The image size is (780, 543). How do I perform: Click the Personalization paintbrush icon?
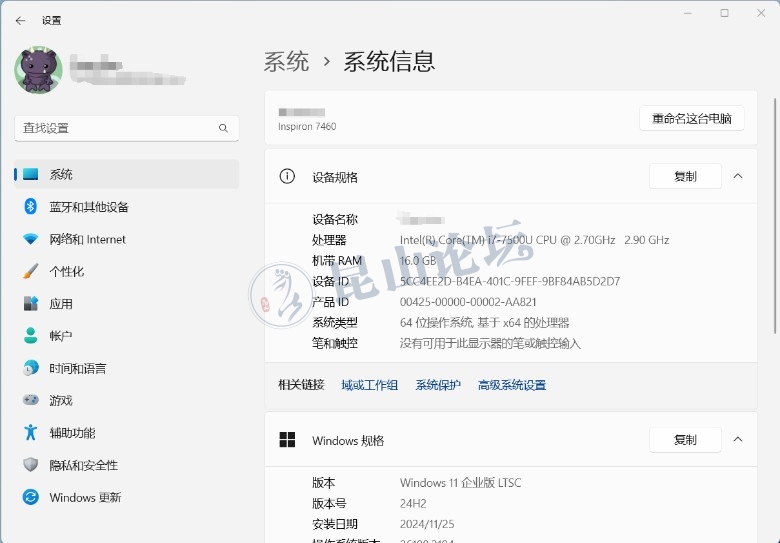pyautogui.click(x=30, y=271)
